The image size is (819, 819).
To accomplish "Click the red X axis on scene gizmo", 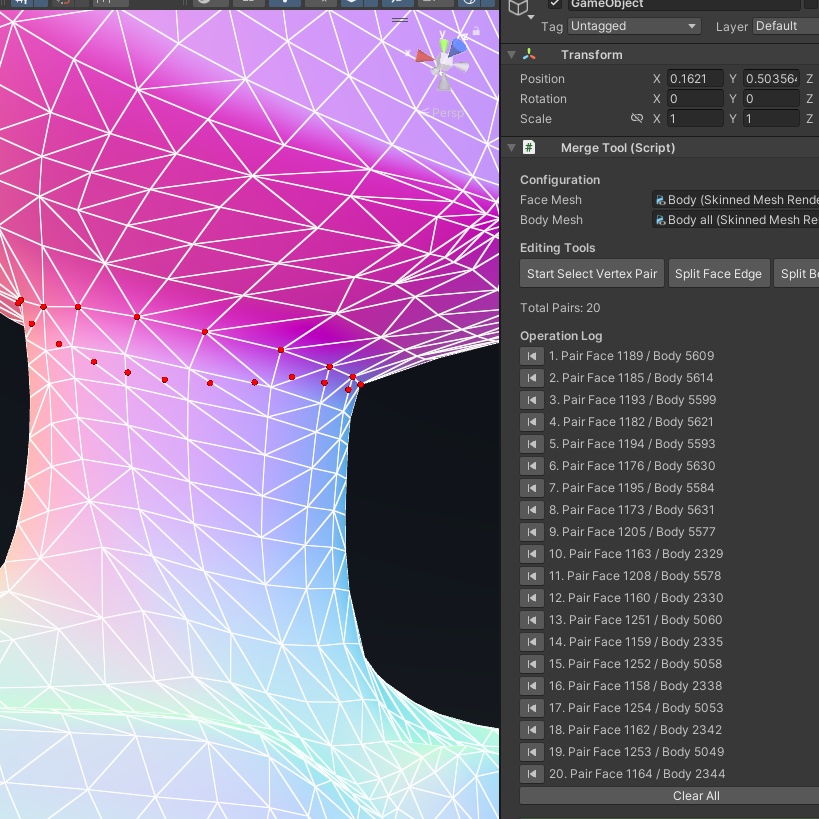I will click(x=424, y=57).
